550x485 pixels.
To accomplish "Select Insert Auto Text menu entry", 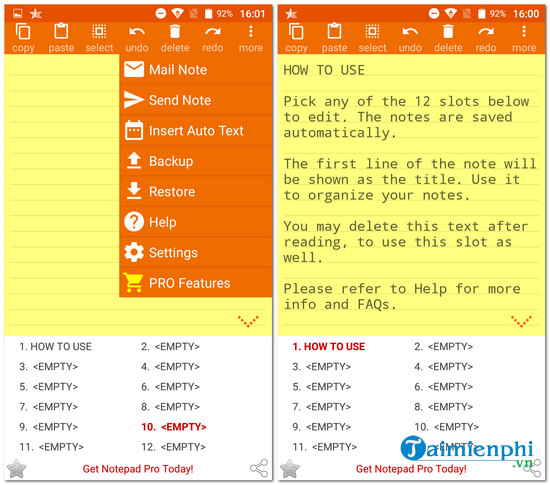I will click(196, 130).
